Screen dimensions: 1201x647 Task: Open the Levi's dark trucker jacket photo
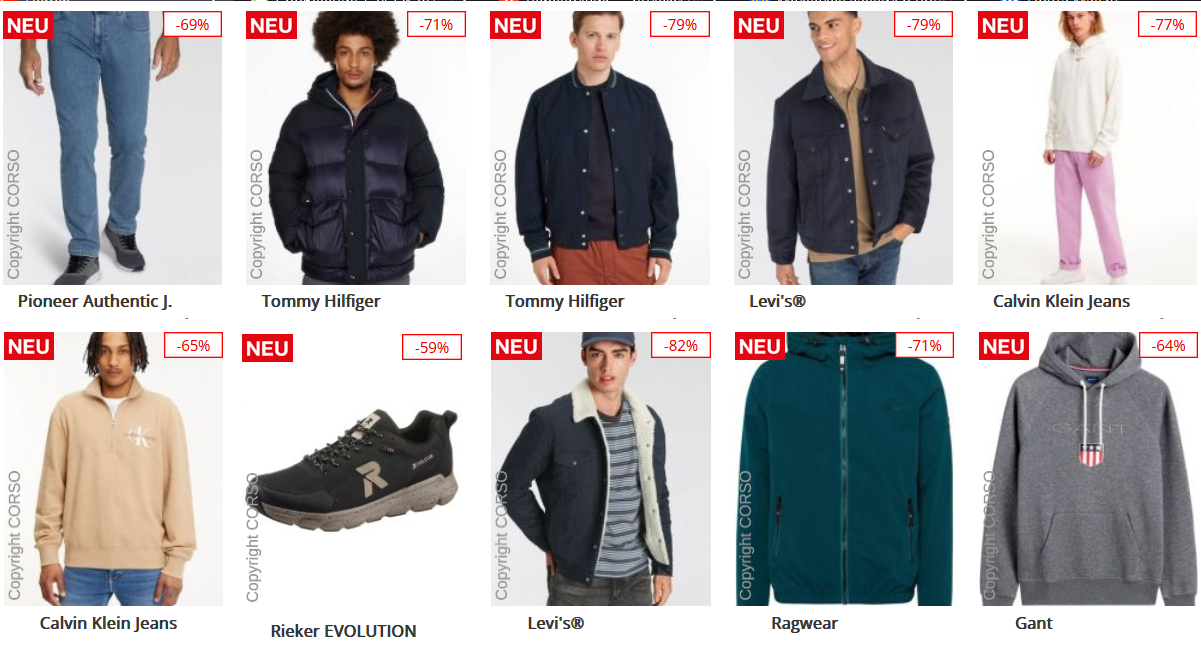843,148
